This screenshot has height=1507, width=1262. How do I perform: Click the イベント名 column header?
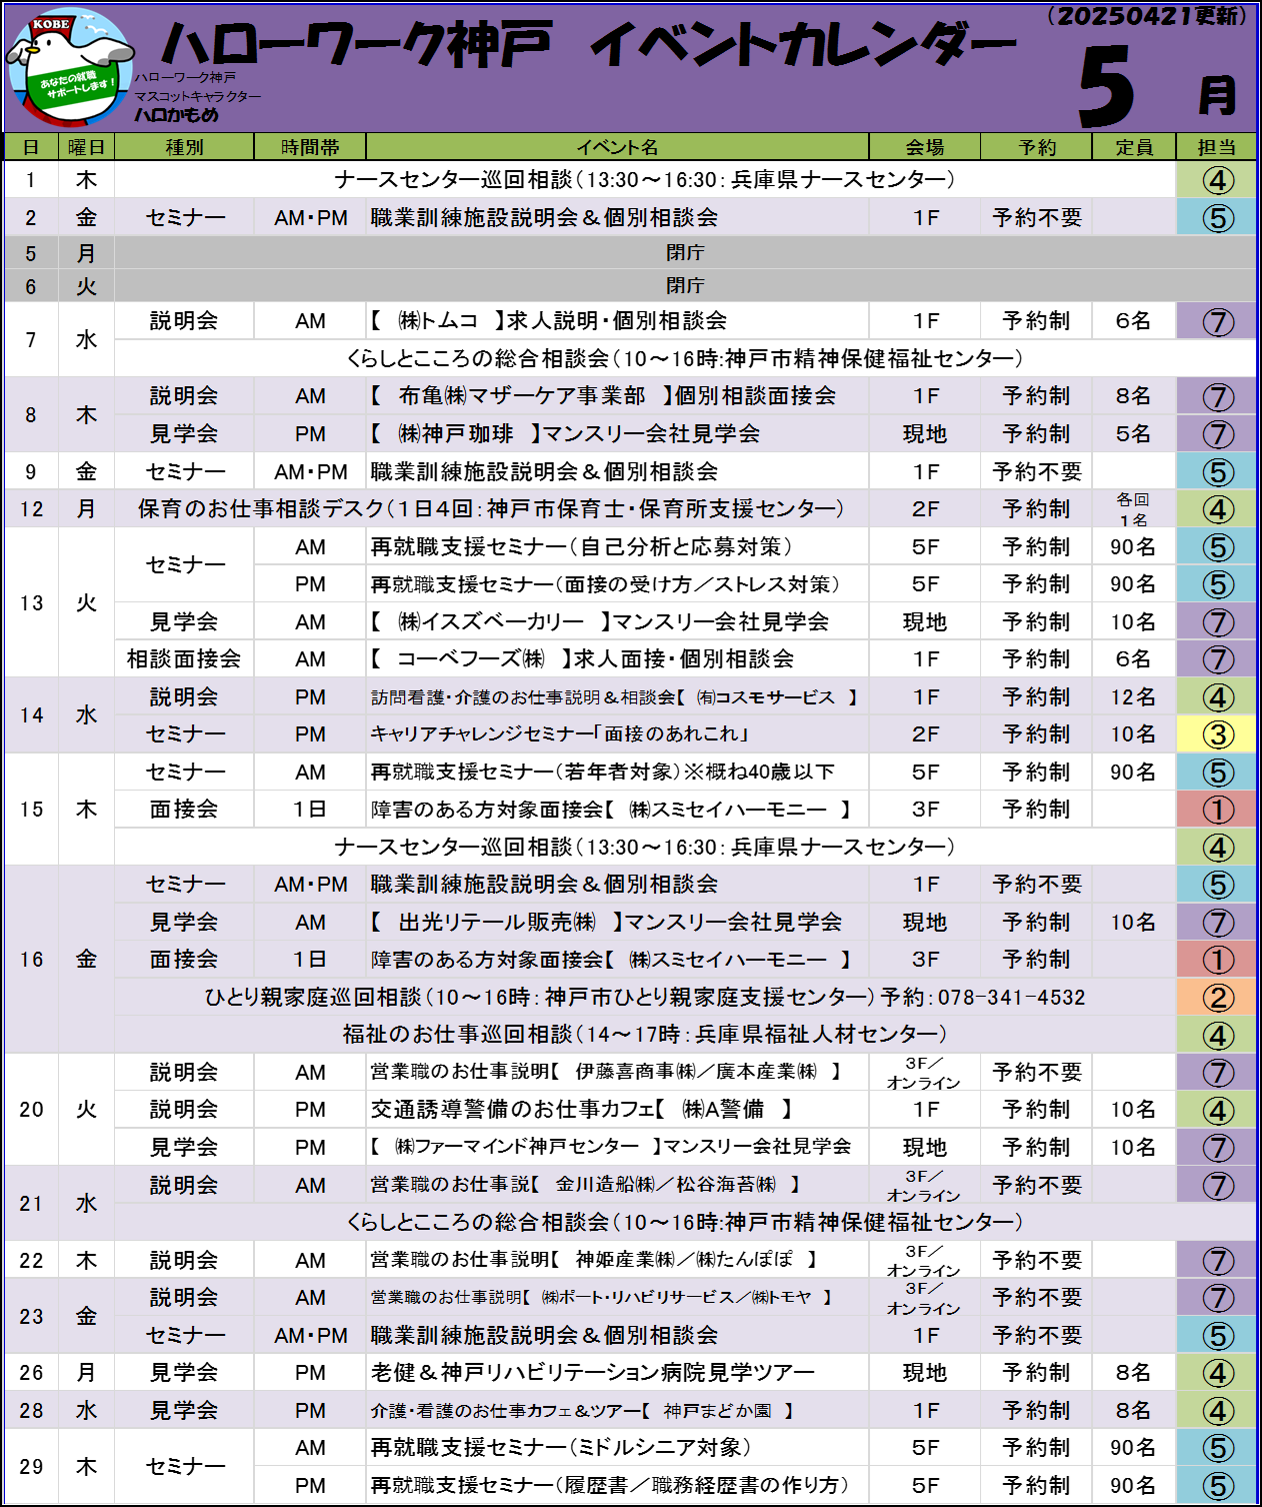tap(617, 147)
